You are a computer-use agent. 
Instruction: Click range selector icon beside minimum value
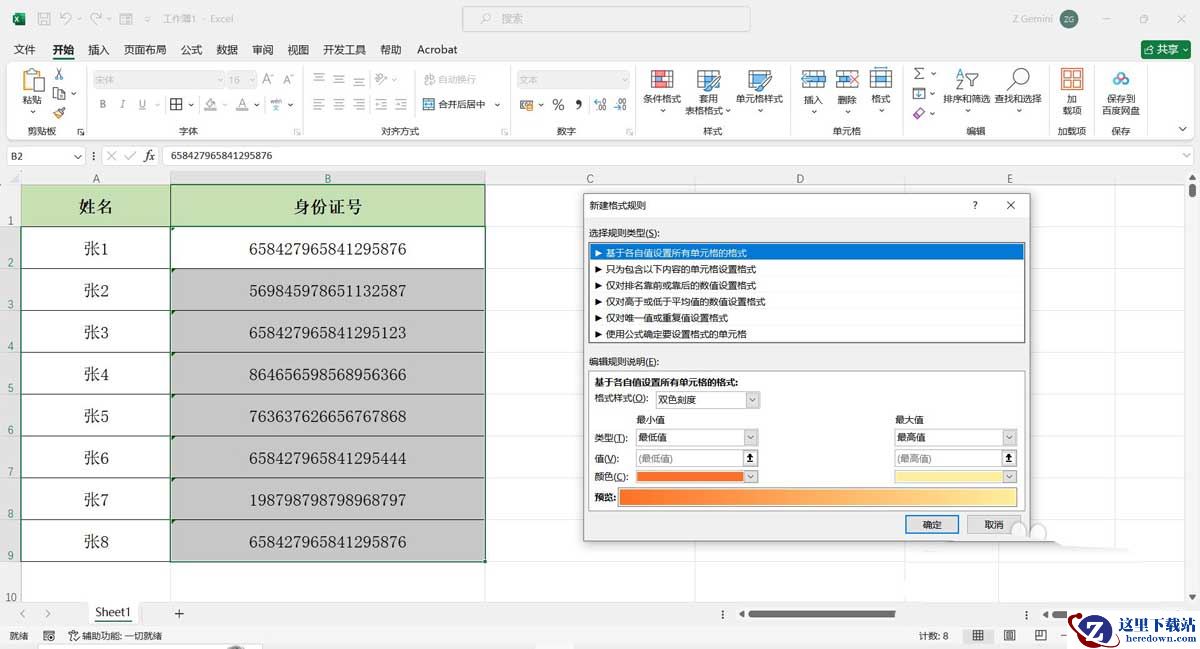[750, 458]
